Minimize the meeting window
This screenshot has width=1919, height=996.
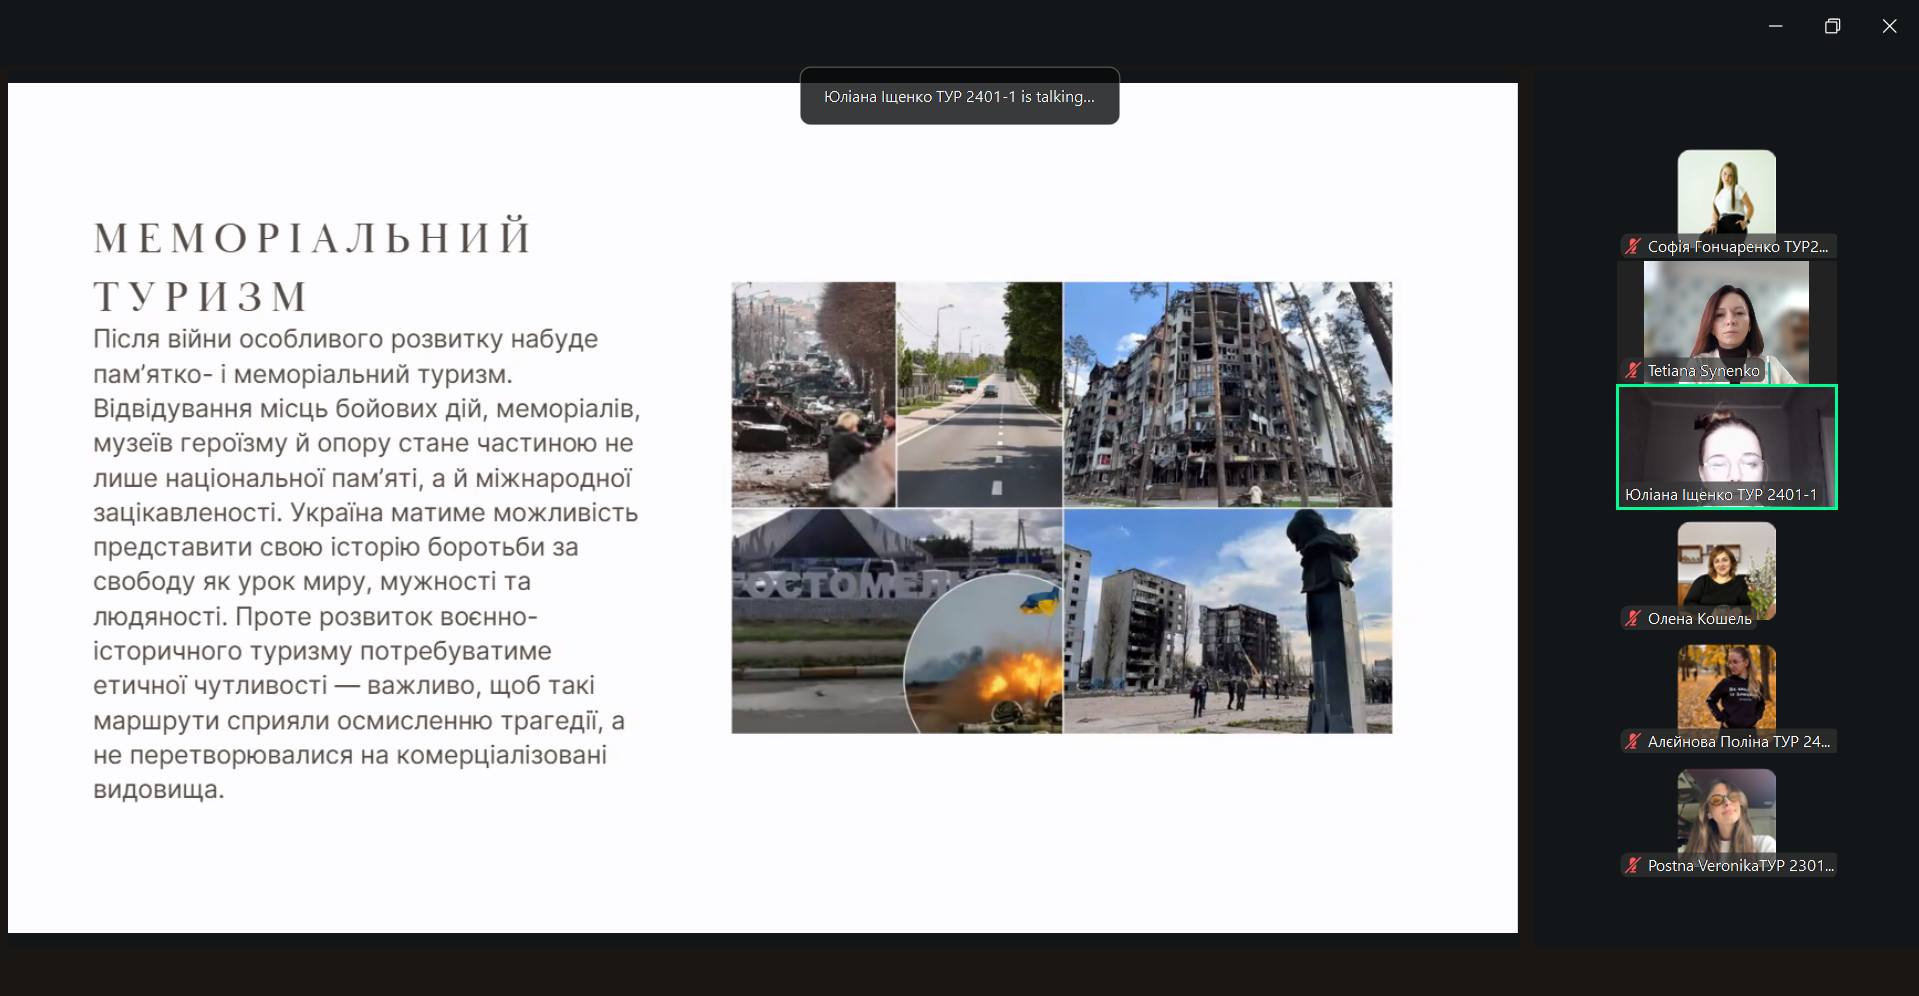[x=1775, y=26]
